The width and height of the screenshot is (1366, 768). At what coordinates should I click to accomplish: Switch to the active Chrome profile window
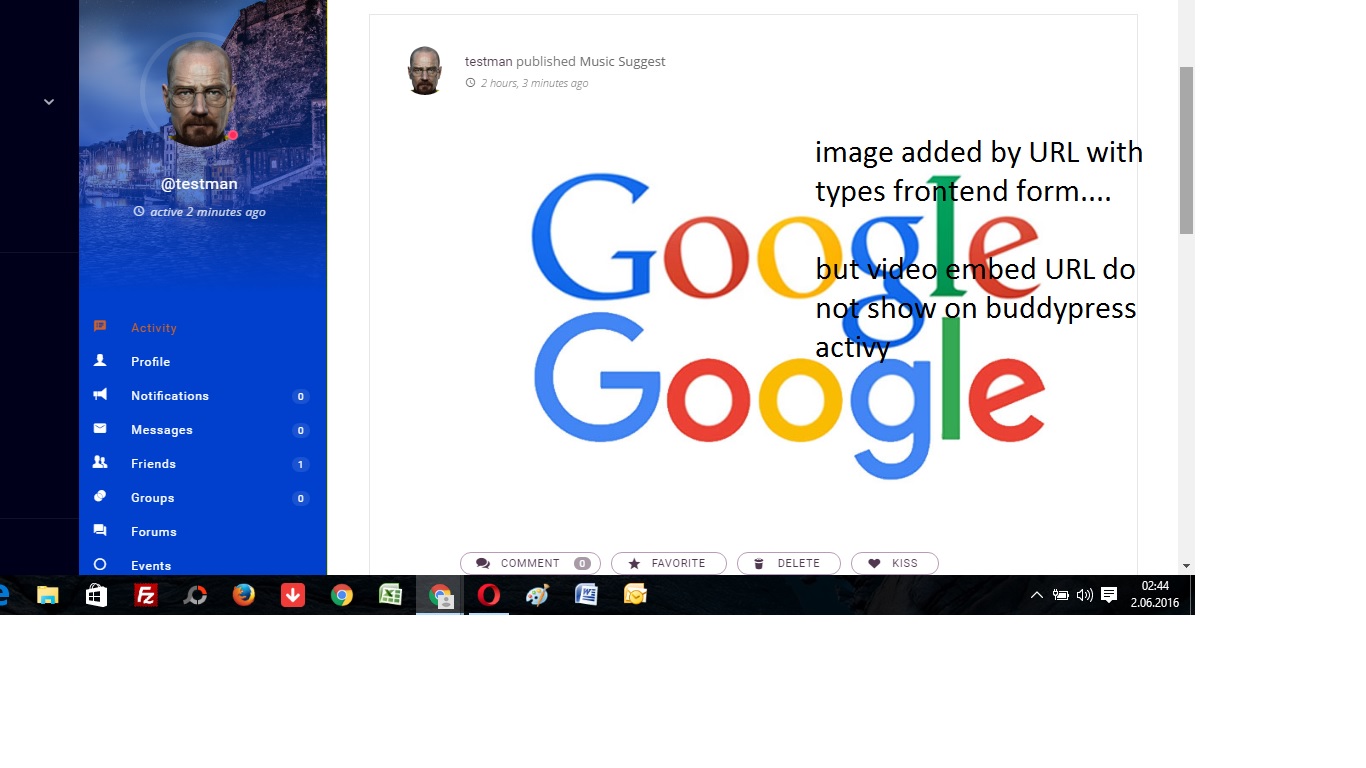point(440,595)
